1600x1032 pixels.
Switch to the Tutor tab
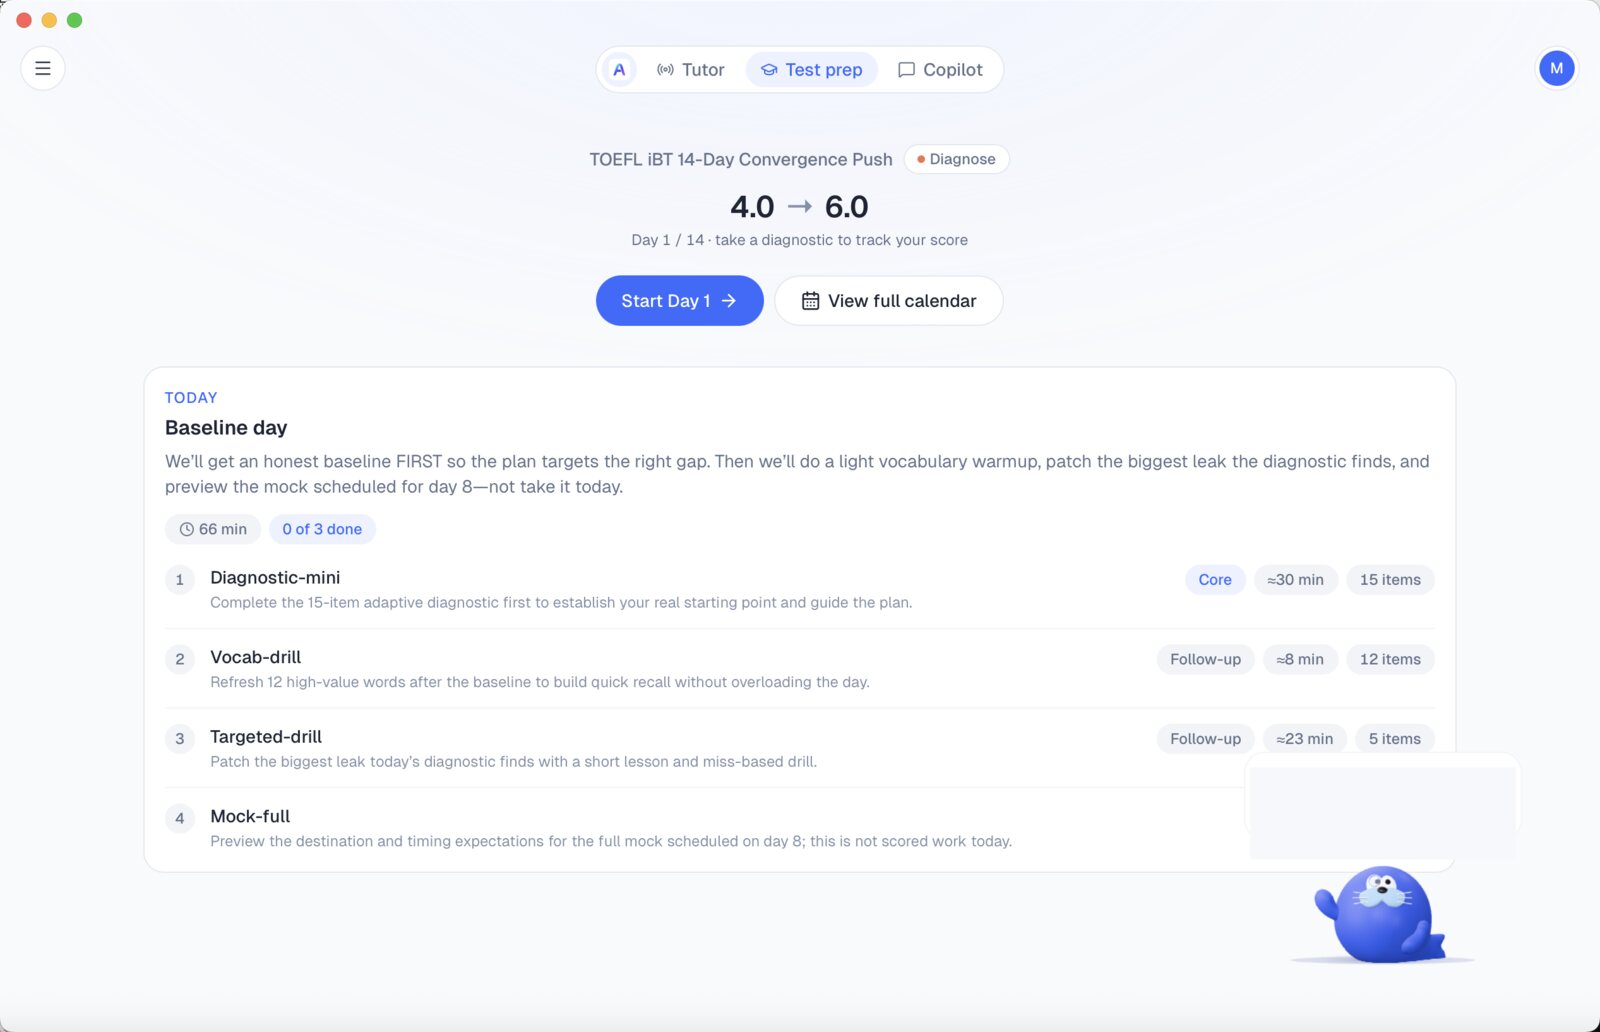pyautogui.click(x=690, y=70)
